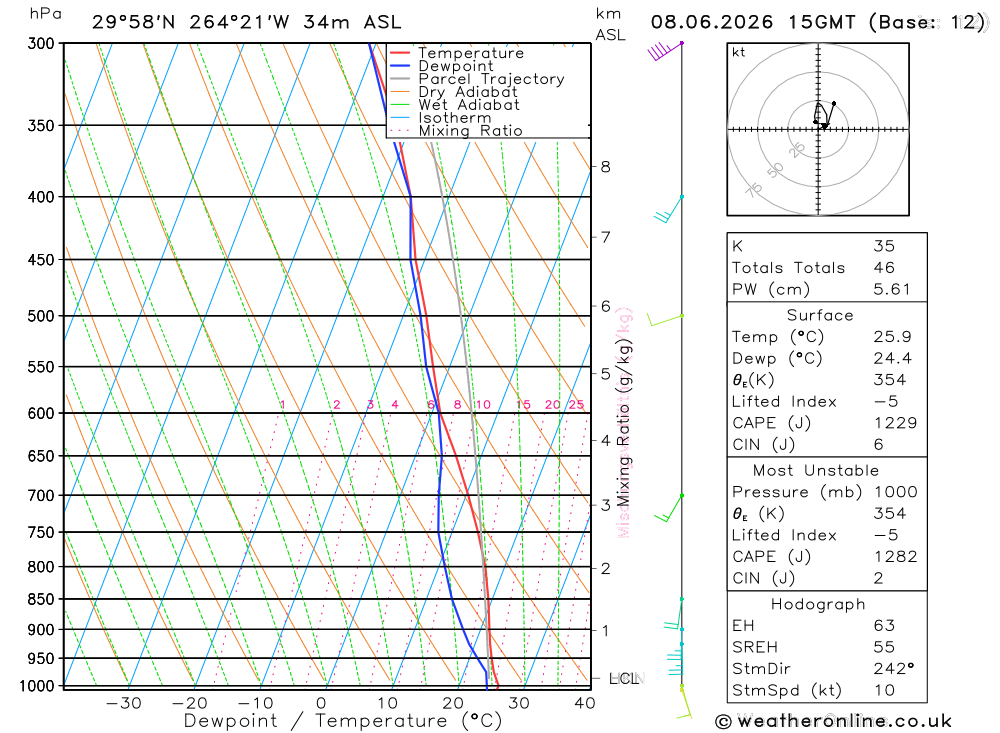Click the '50' ring label in hodograph
Image resolution: width=1000 pixels, height=733 pixels.
coord(775,170)
